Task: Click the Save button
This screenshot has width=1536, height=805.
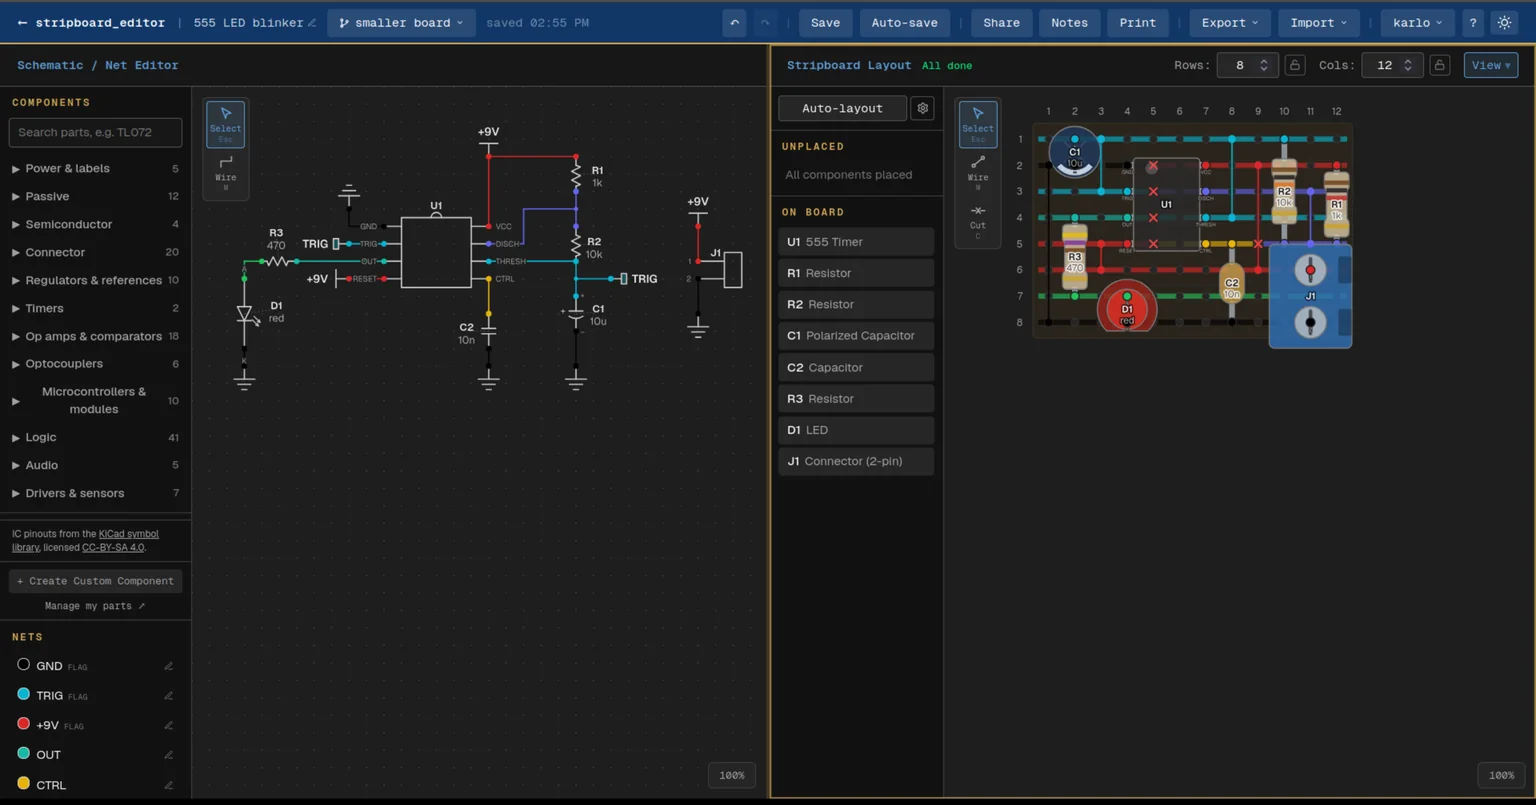Action: tap(825, 22)
